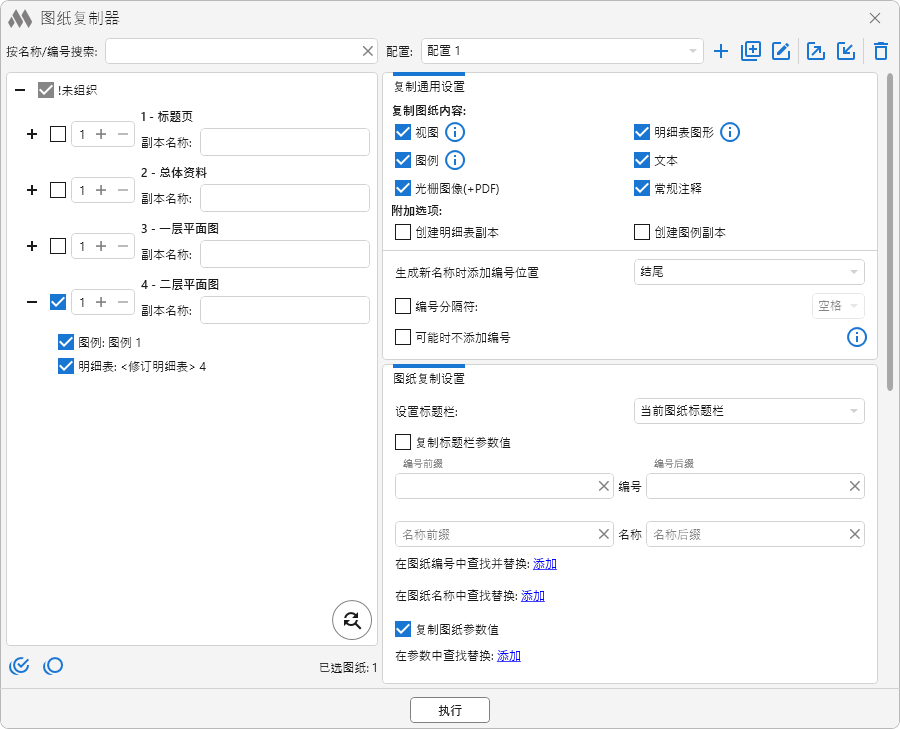Click 添加 link for sheet number replacement
This screenshot has height=729, width=900.
click(x=545, y=564)
